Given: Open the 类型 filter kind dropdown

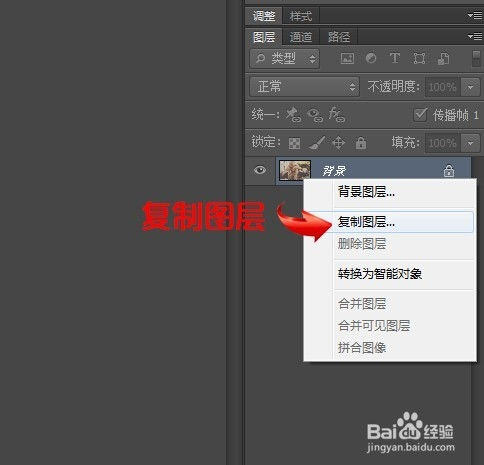Looking at the screenshot, I should 284,59.
